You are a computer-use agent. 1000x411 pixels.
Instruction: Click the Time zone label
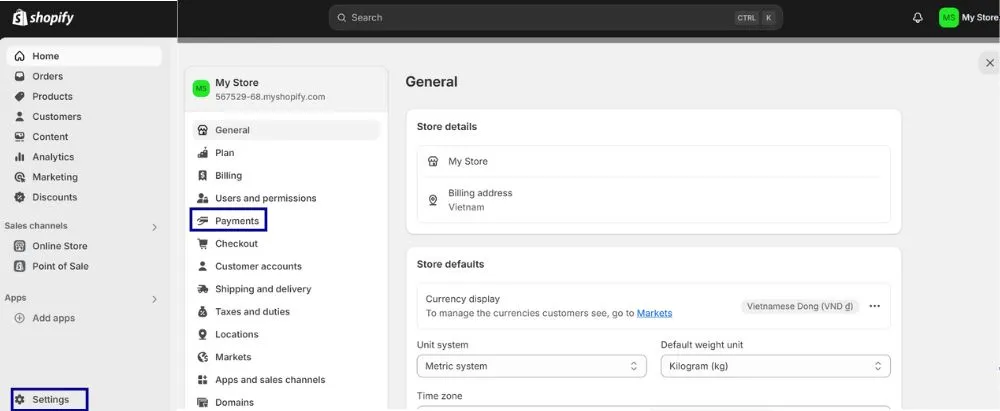[439, 396]
